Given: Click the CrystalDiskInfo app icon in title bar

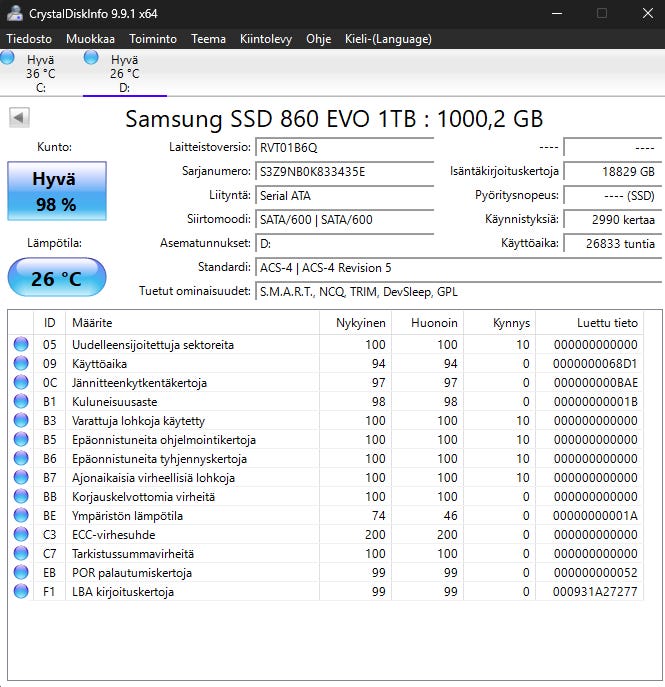Looking at the screenshot, I should point(14,13).
